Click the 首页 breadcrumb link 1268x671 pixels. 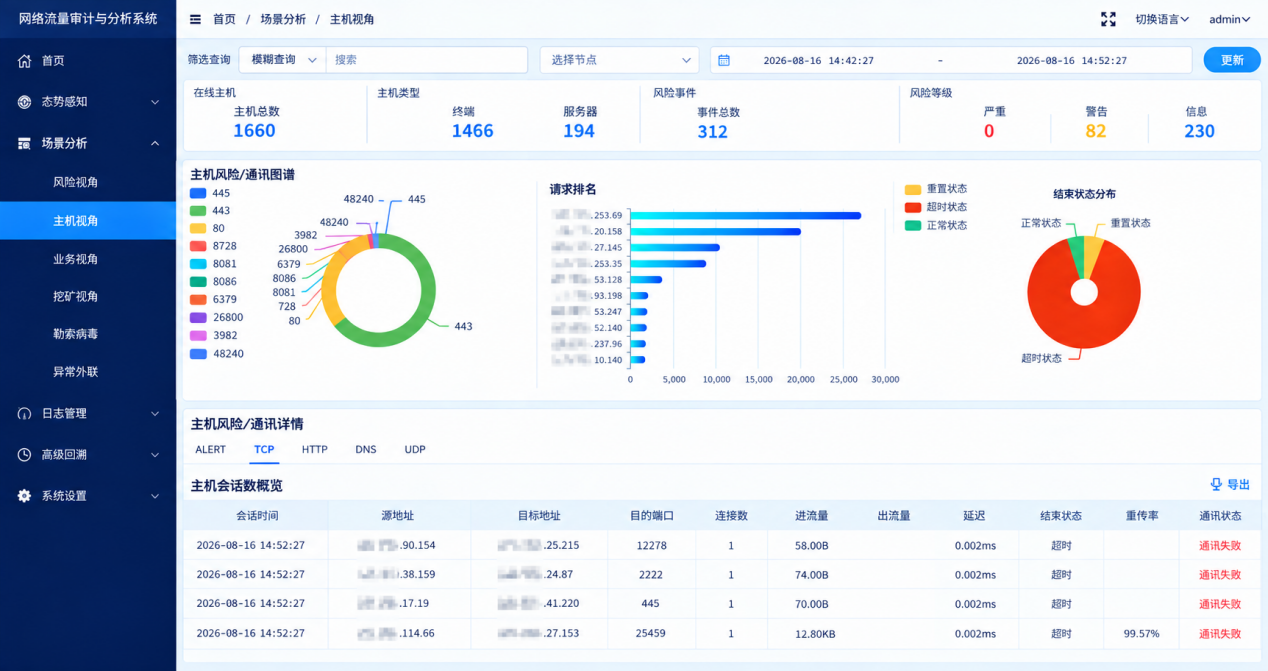[x=225, y=19]
